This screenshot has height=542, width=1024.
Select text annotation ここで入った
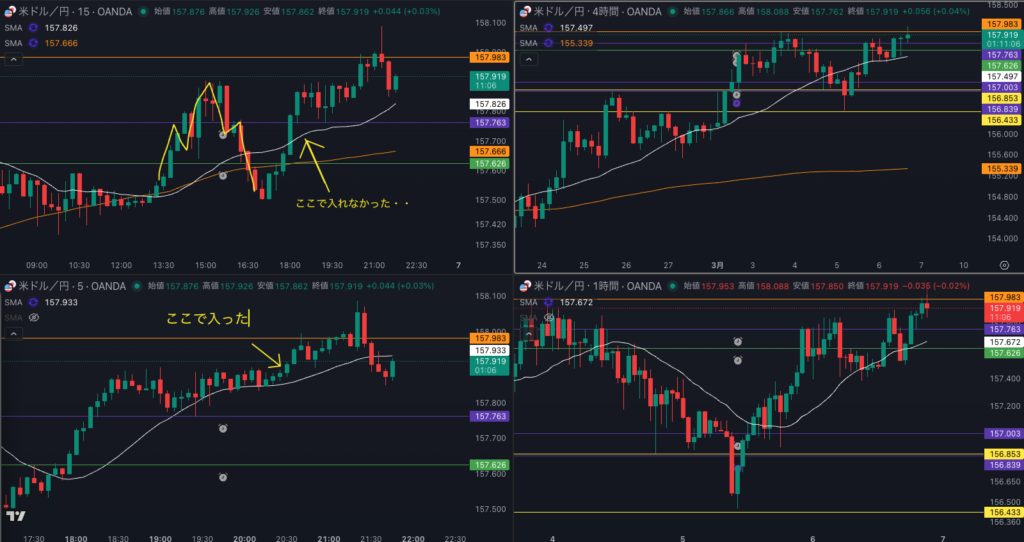pos(208,320)
